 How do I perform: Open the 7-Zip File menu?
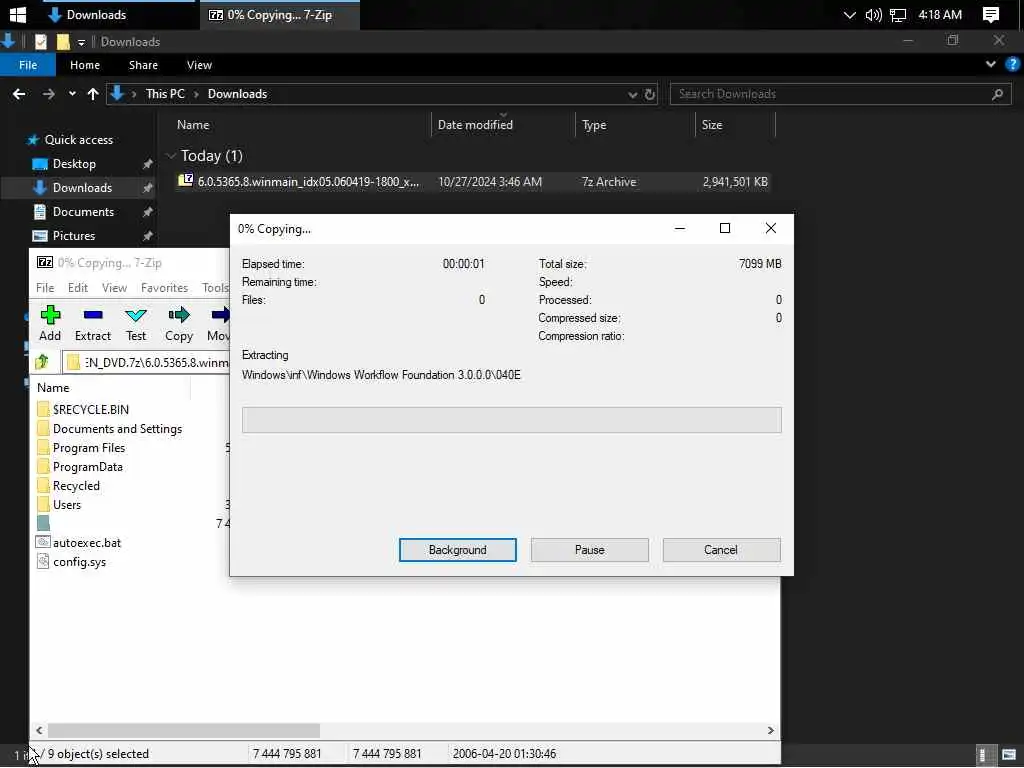[x=45, y=288]
